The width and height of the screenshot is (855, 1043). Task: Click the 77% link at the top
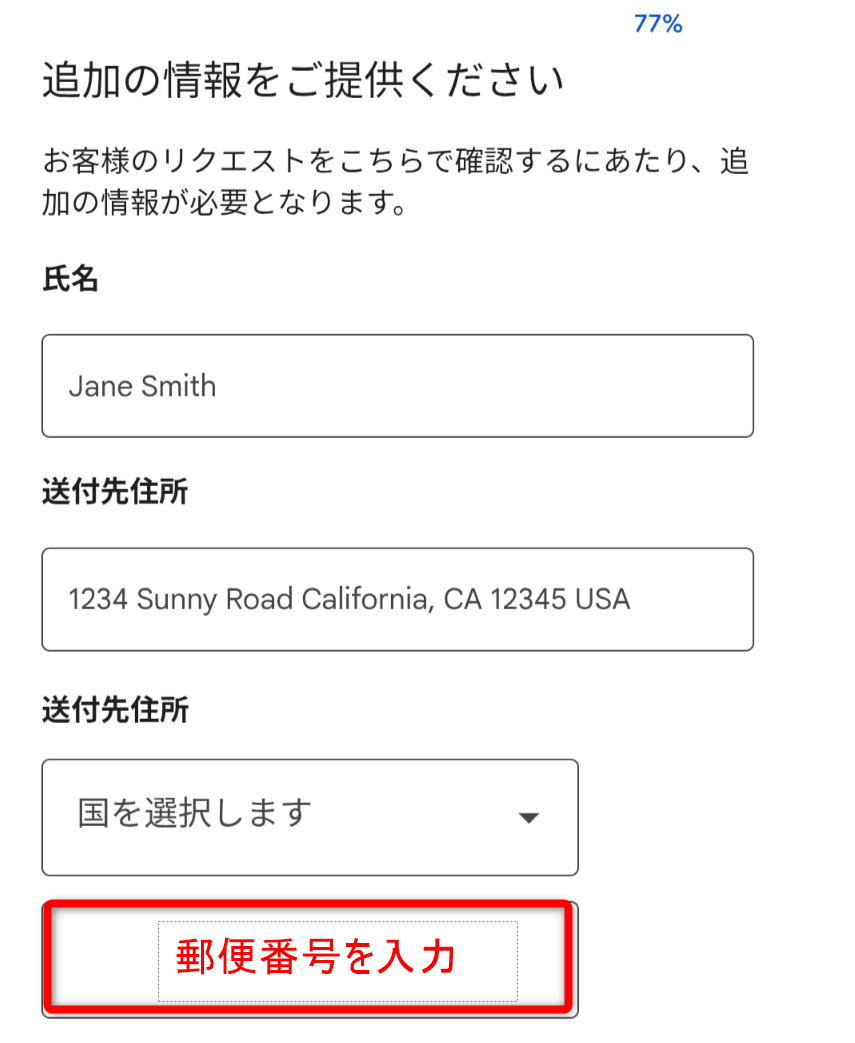658,23
